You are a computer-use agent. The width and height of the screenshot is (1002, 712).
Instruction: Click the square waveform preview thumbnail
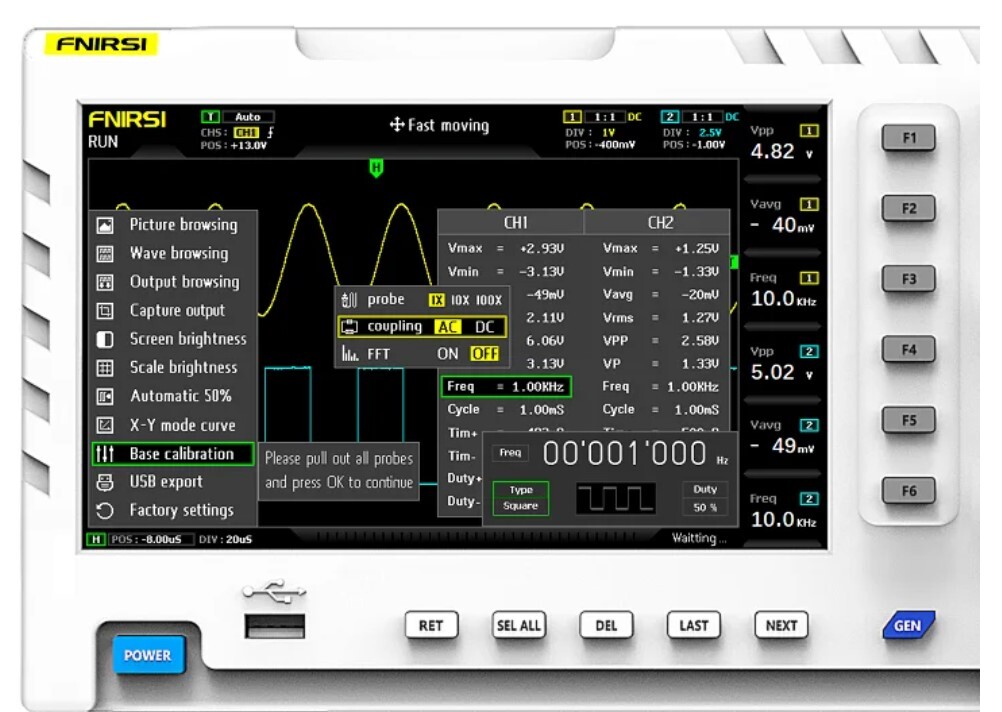[615, 498]
